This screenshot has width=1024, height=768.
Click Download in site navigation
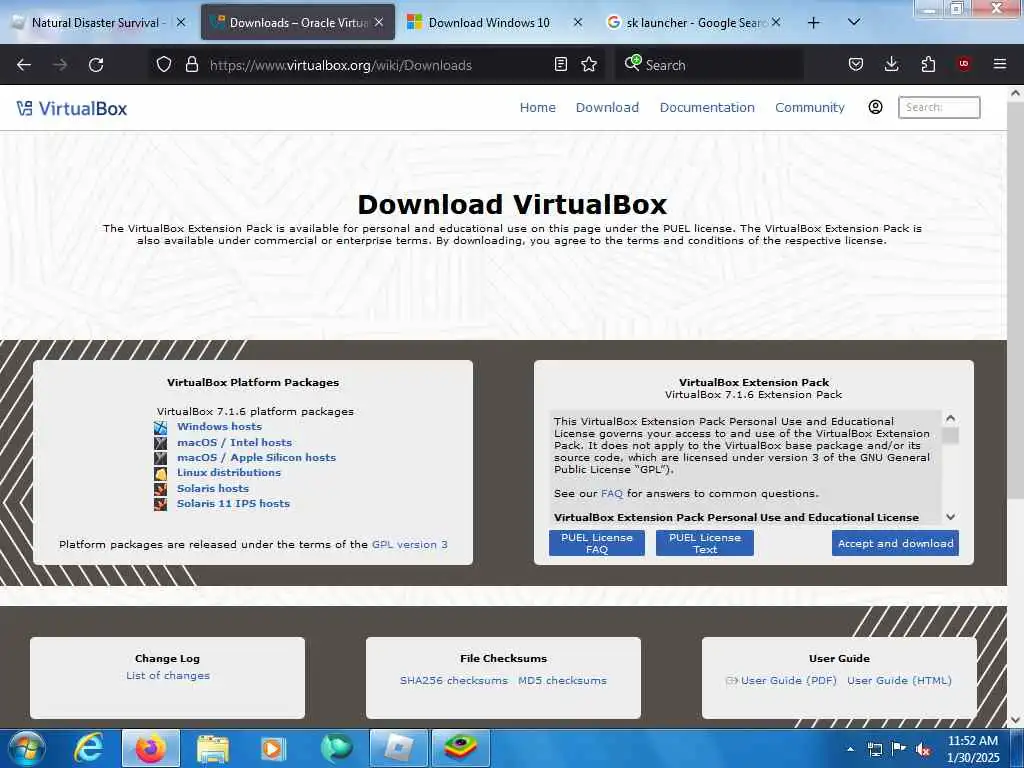coord(607,108)
